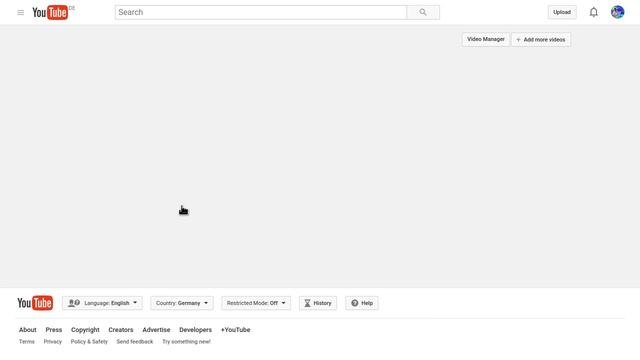Click the YouTube logo in header
The height and width of the screenshot is (360, 640).
click(51, 13)
